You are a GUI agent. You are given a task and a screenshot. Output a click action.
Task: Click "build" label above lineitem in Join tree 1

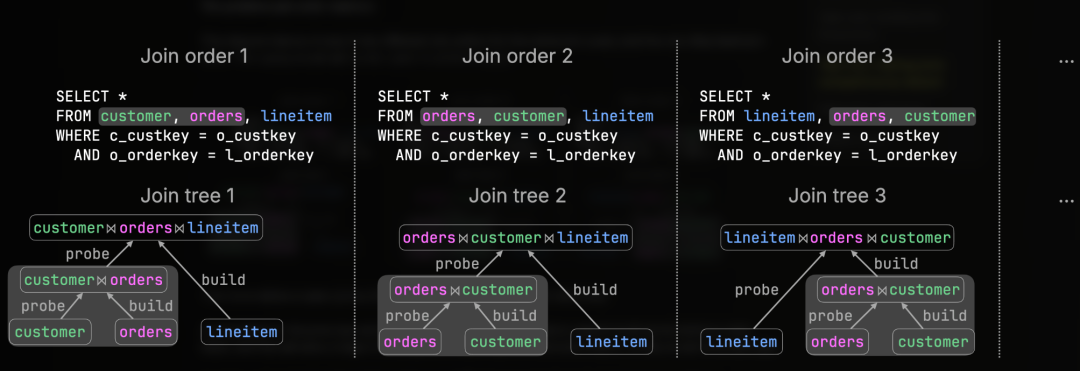tap(223, 279)
